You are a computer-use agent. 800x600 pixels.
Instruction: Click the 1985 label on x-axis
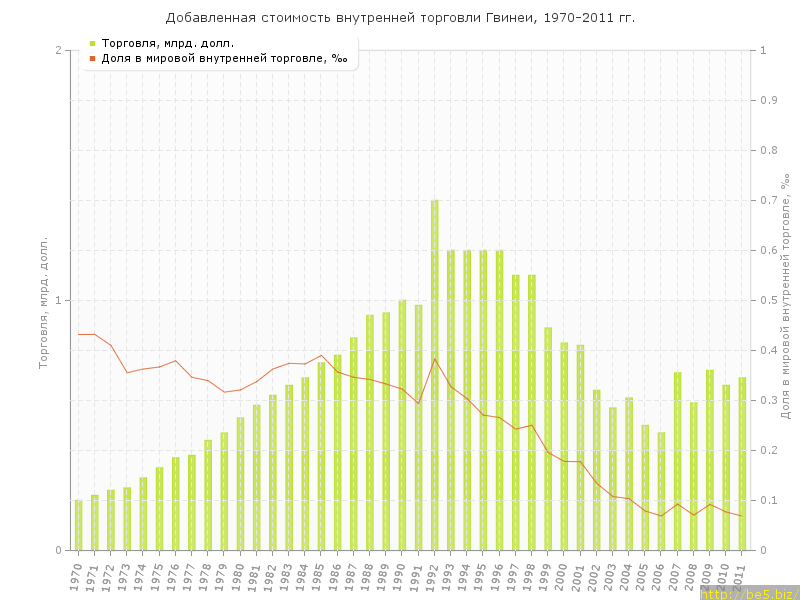319,578
